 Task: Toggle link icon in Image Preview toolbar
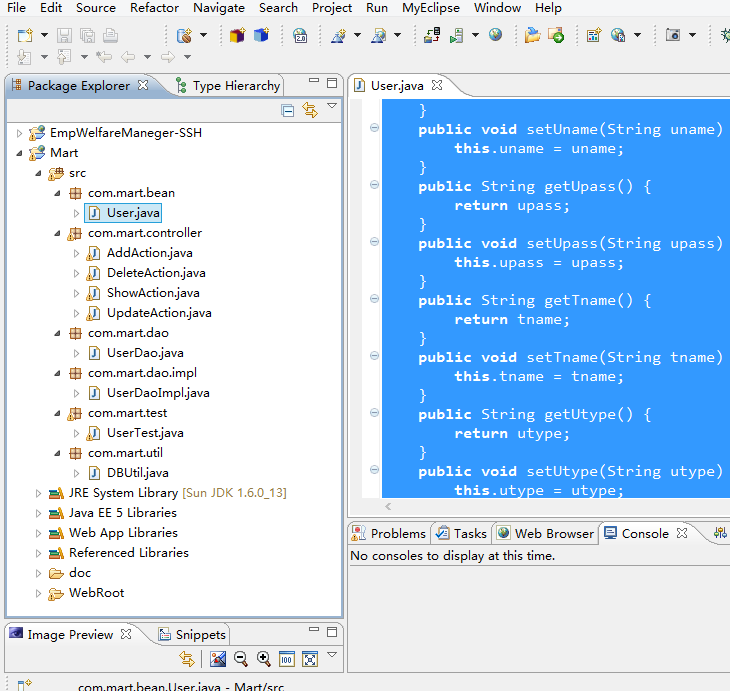(x=187, y=659)
